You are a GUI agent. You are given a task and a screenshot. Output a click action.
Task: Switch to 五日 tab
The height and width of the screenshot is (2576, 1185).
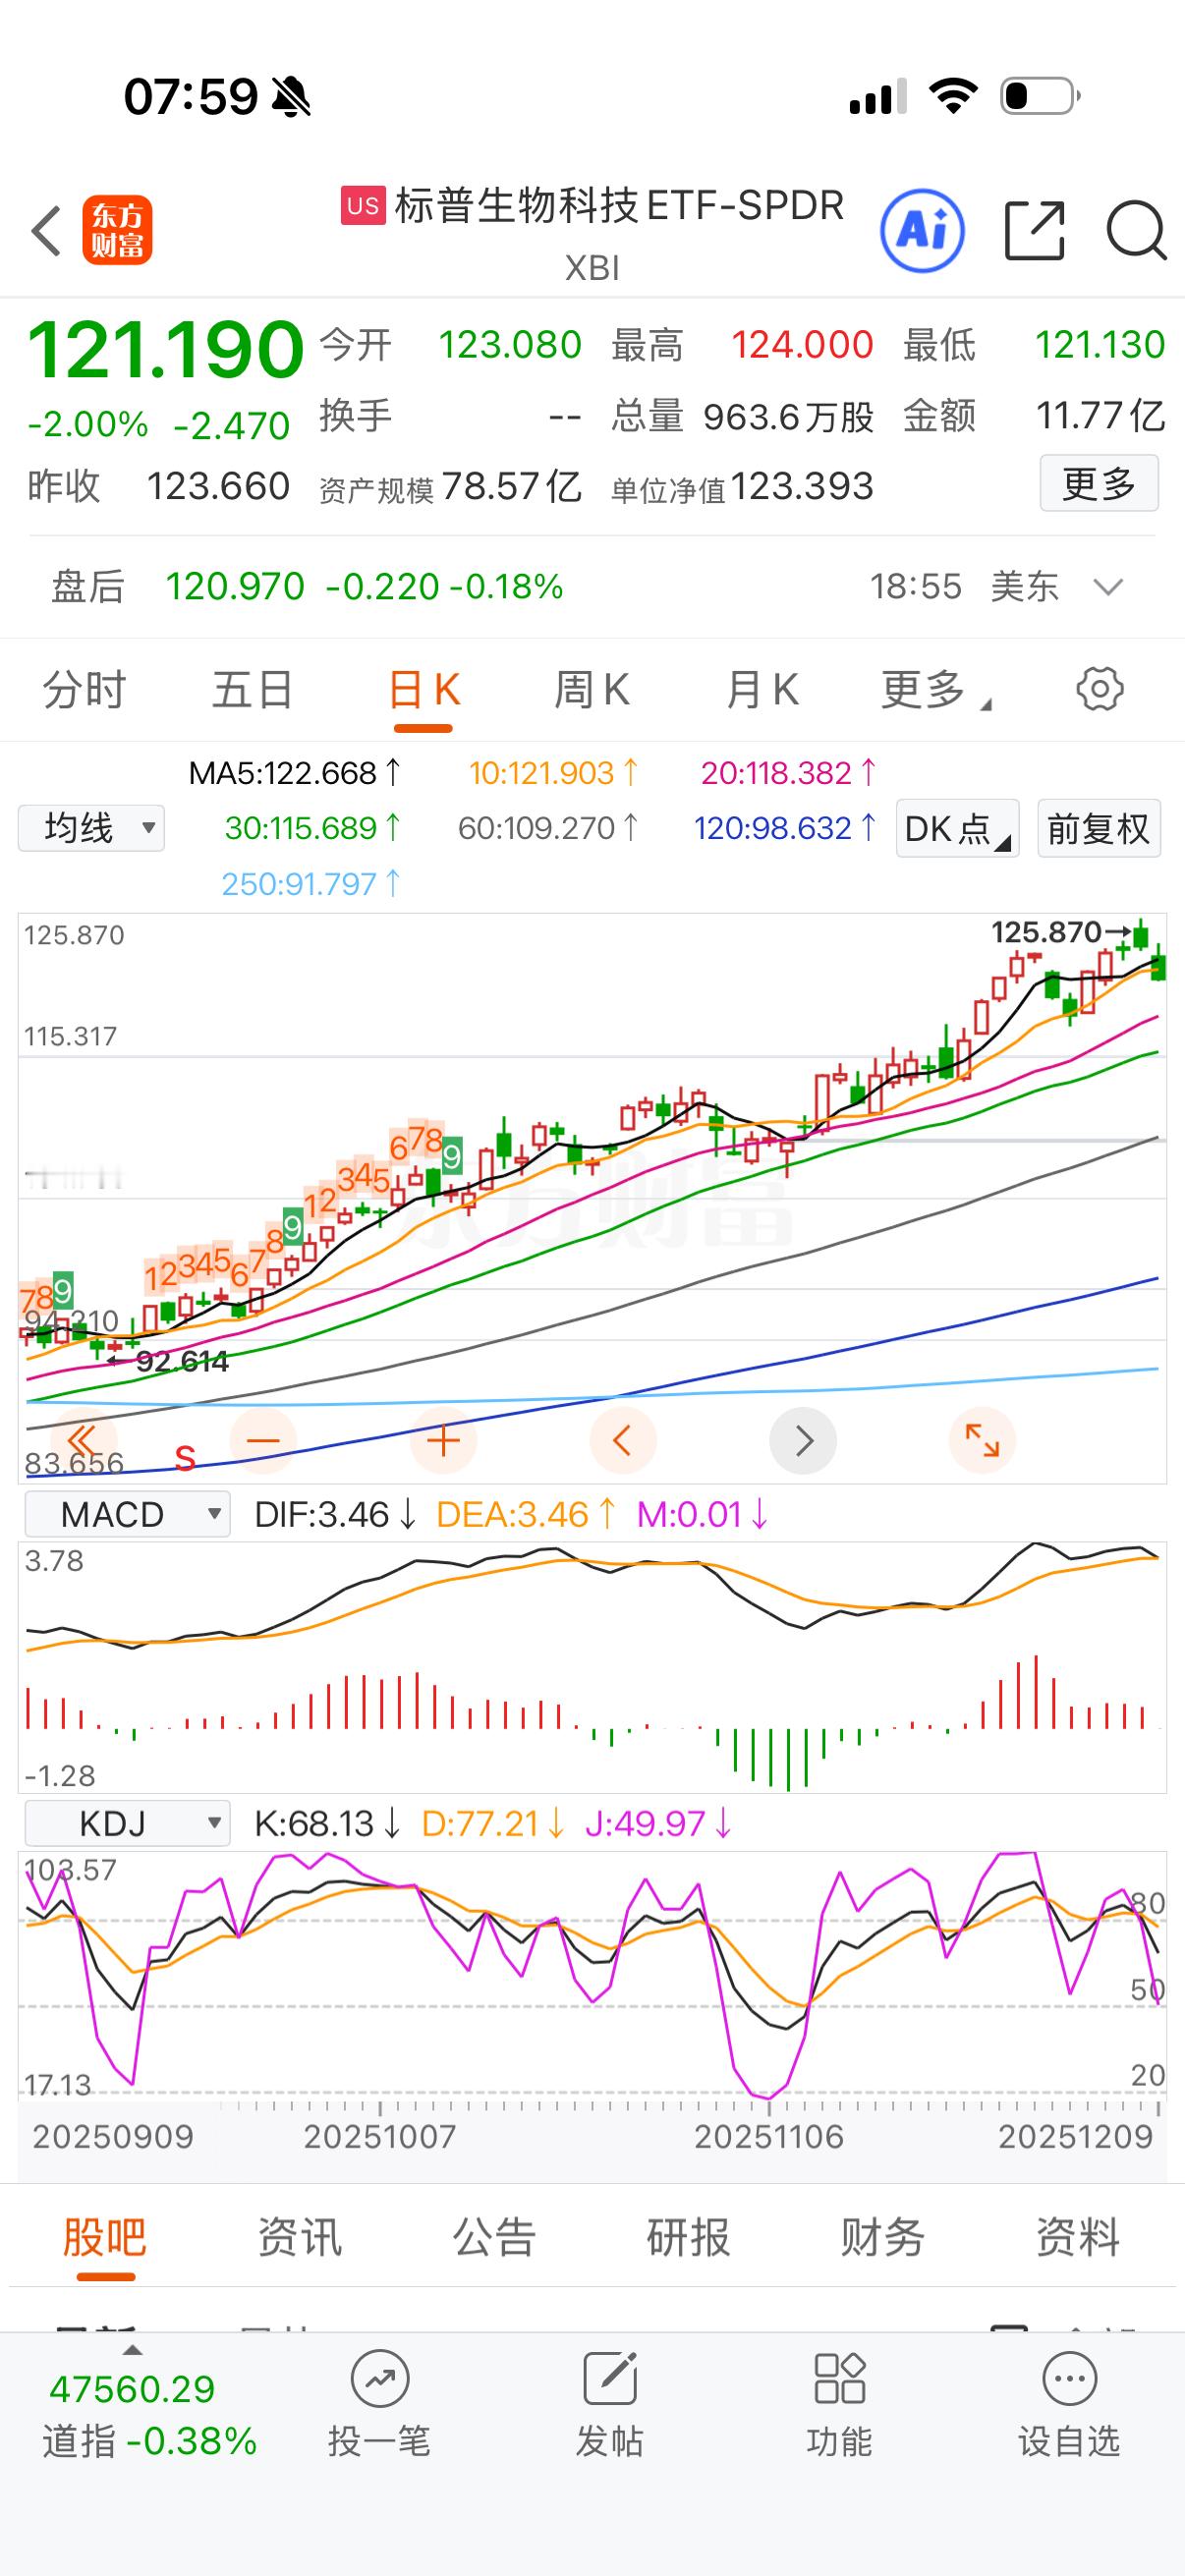(253, 690)
